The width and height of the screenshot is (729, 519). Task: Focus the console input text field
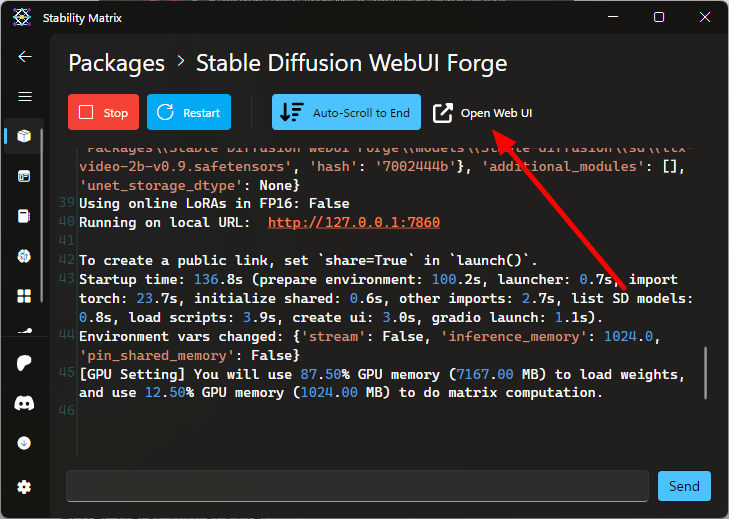[x=357, y=486]
